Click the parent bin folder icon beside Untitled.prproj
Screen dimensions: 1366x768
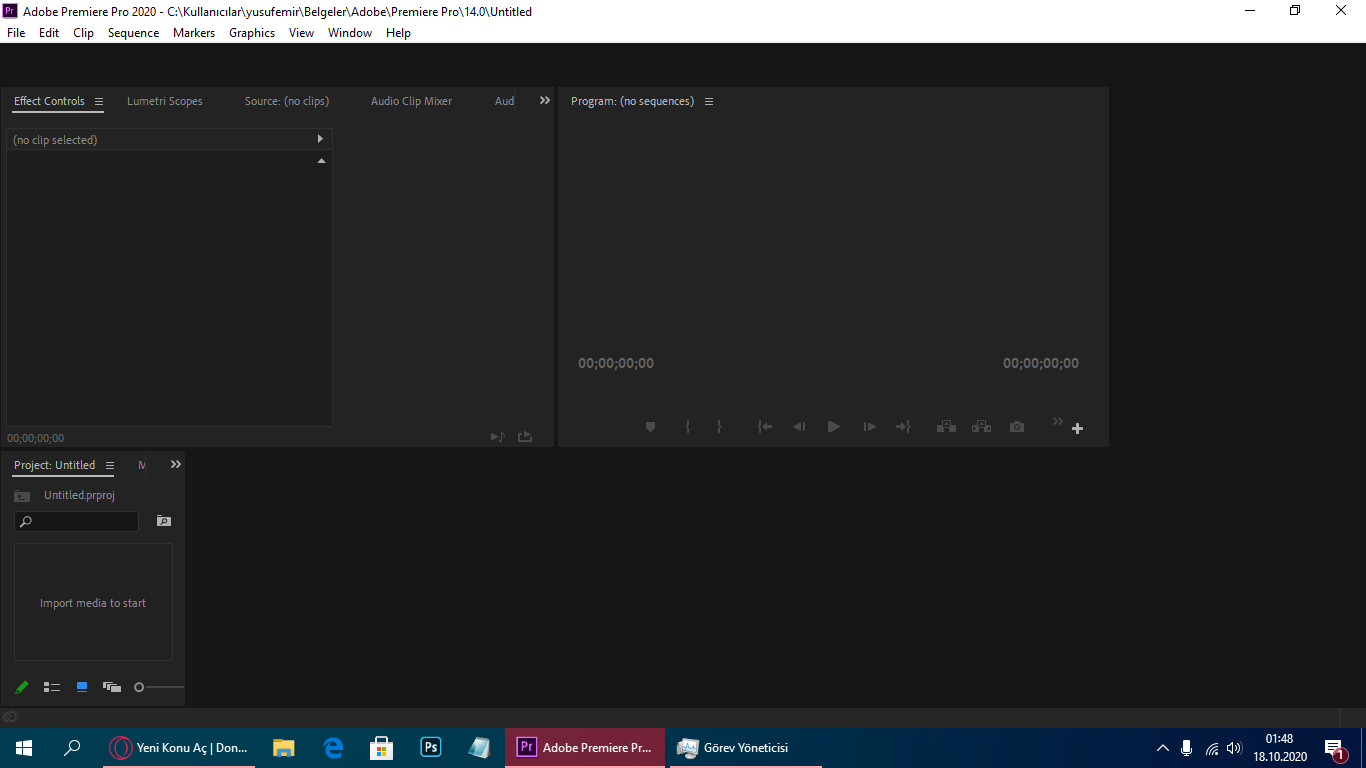pyautogui.click(x=22, y=496)
